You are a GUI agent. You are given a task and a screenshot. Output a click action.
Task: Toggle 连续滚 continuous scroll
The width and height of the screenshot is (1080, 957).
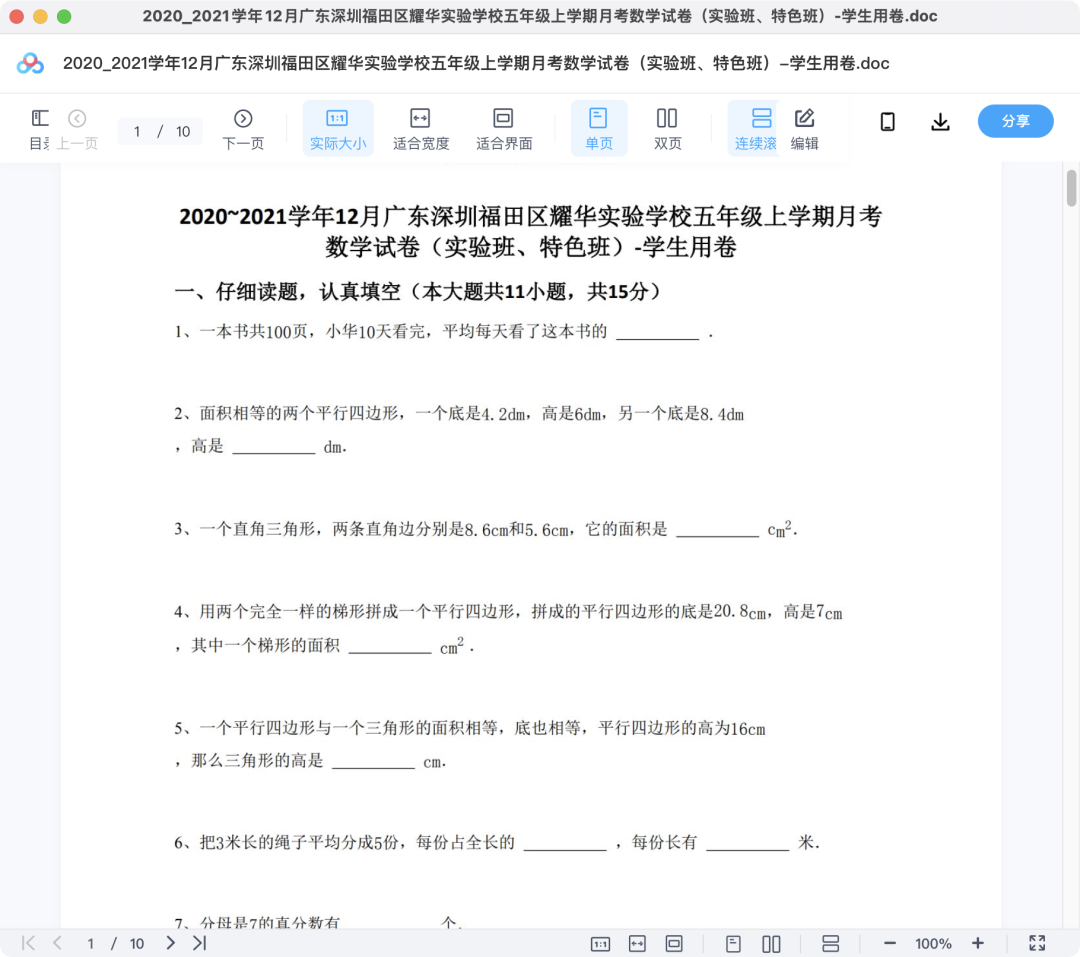tap(755, 128)
